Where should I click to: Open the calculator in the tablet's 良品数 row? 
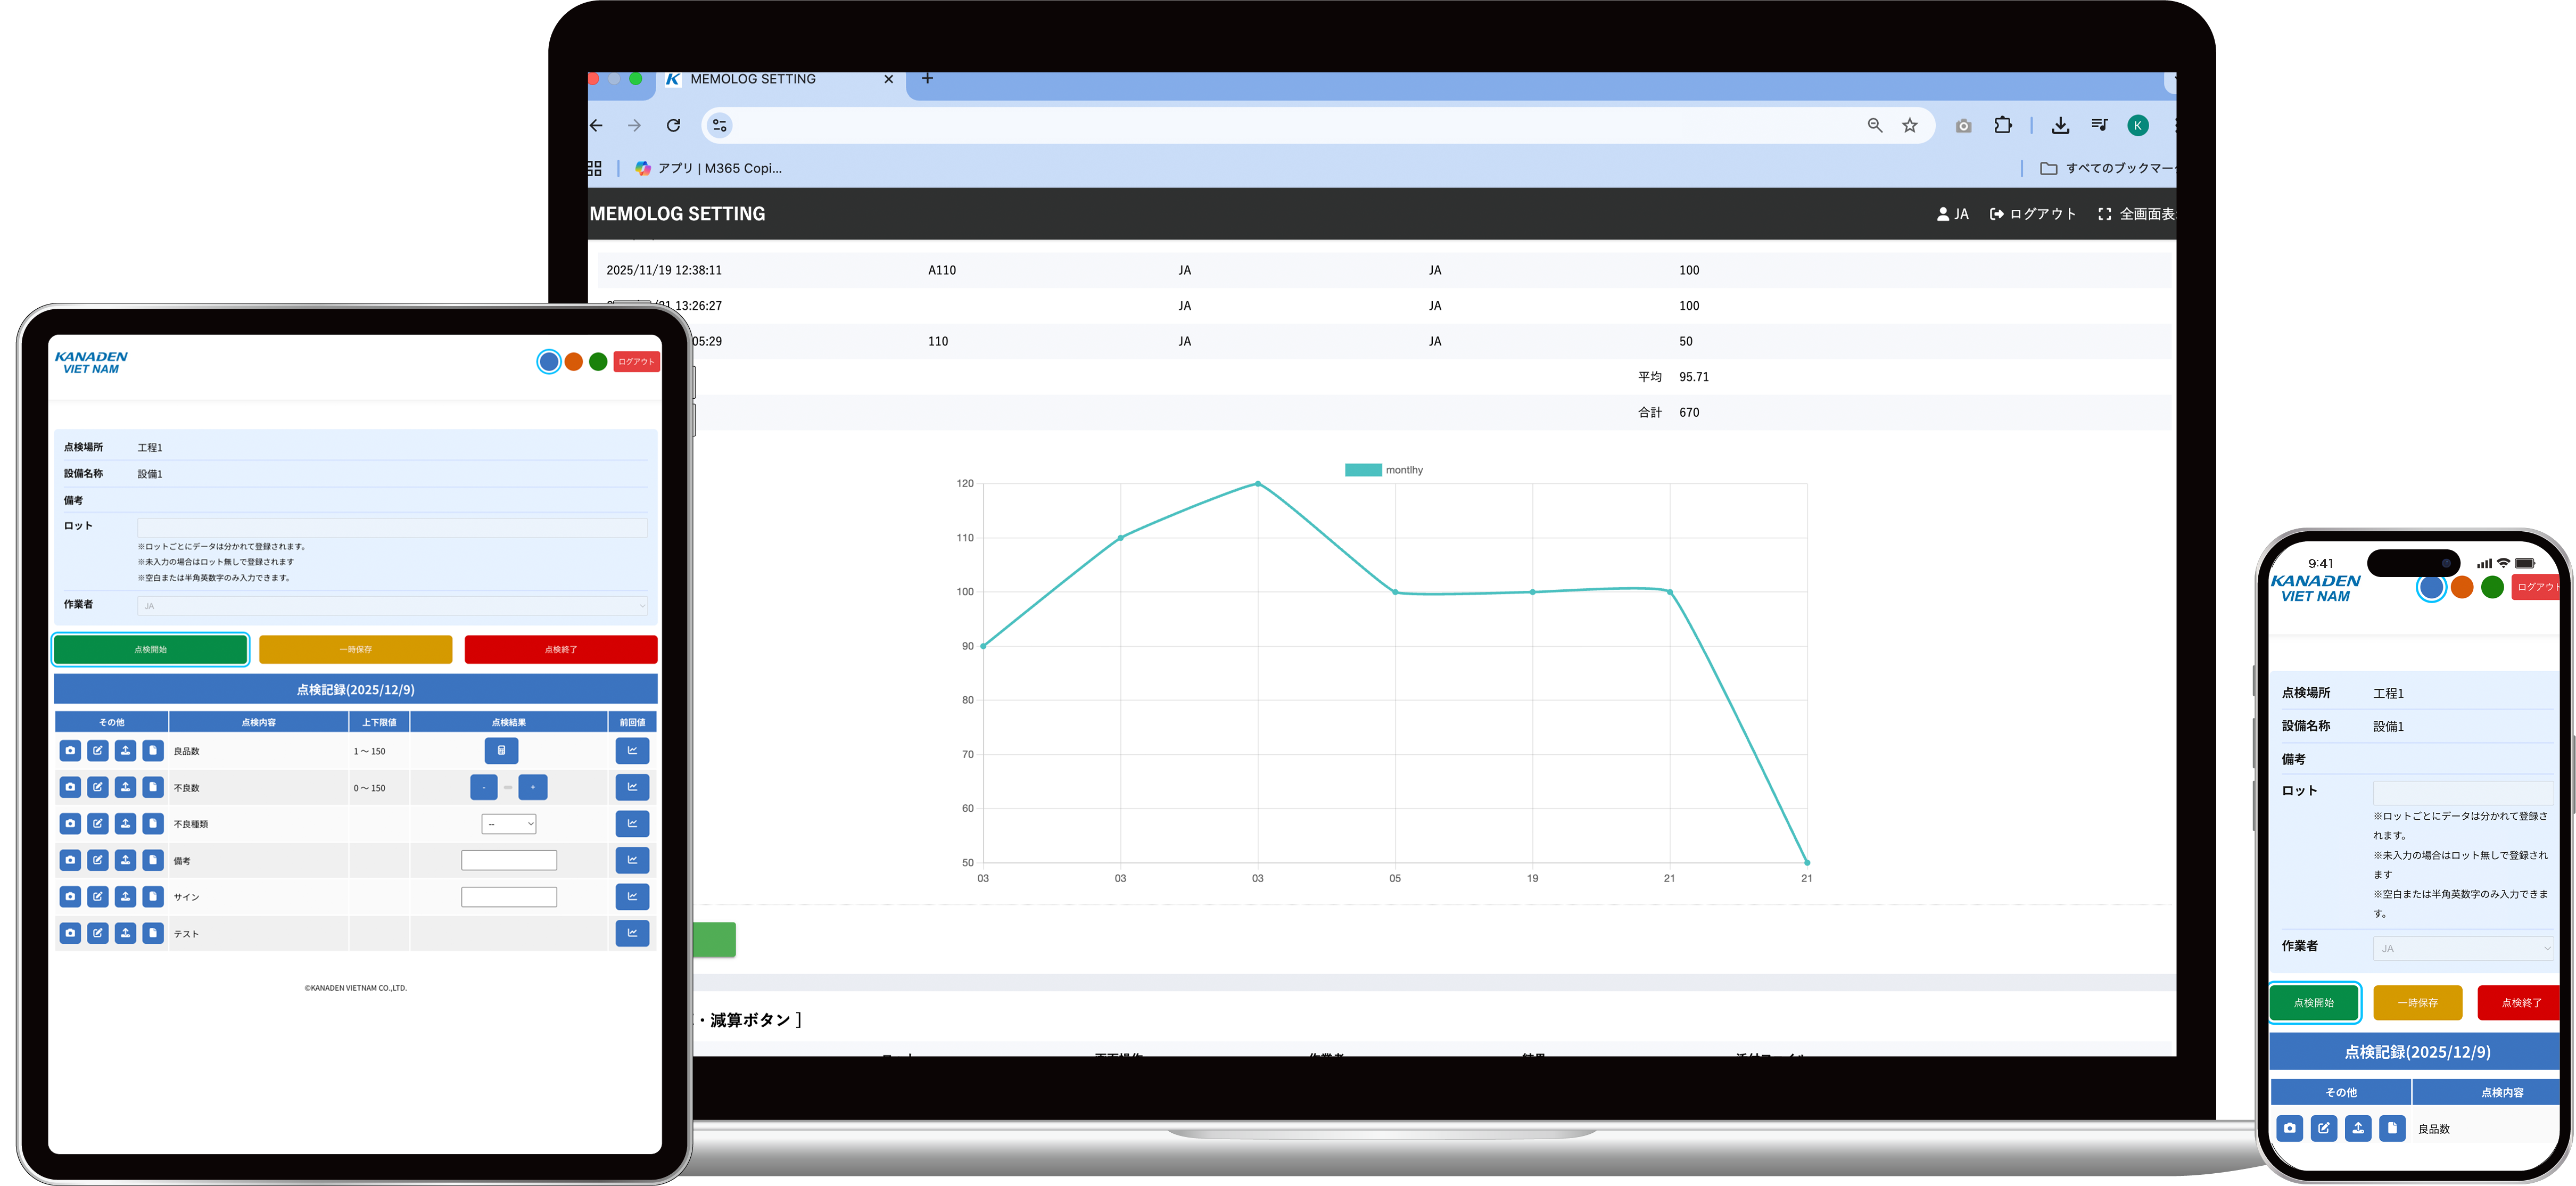coord(501,750)
